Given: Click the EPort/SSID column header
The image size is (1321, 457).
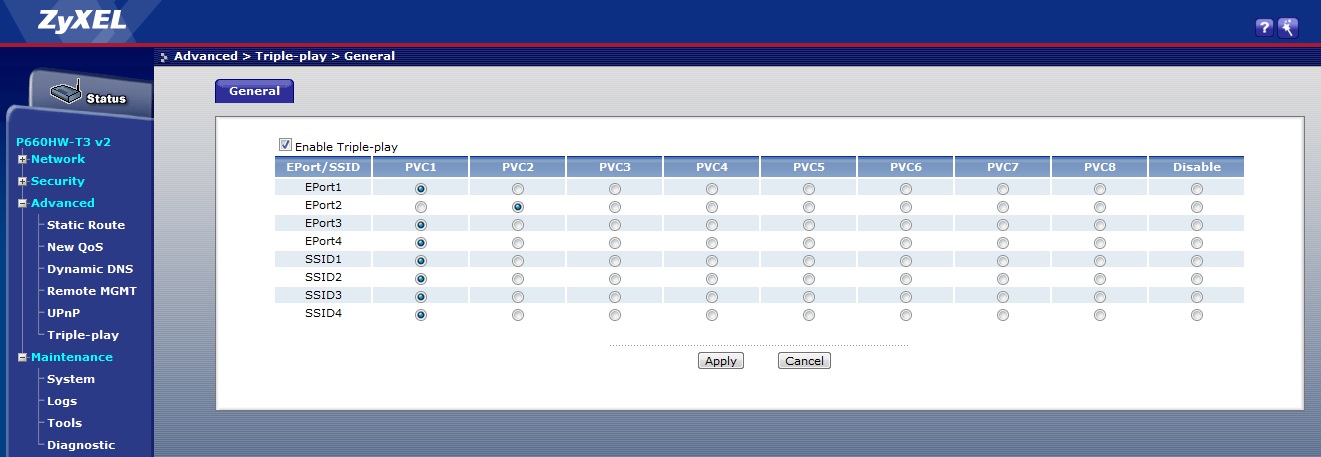Looking at the screenshot, I should pyautogui.click(x=323, y=167).
